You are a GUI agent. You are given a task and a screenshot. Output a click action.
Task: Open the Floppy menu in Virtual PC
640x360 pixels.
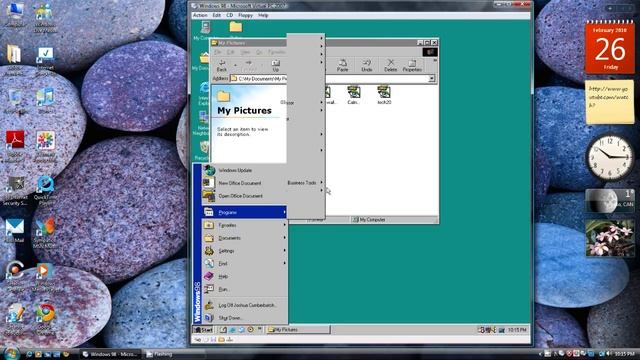pyautogui.click(x=245, y=15)
